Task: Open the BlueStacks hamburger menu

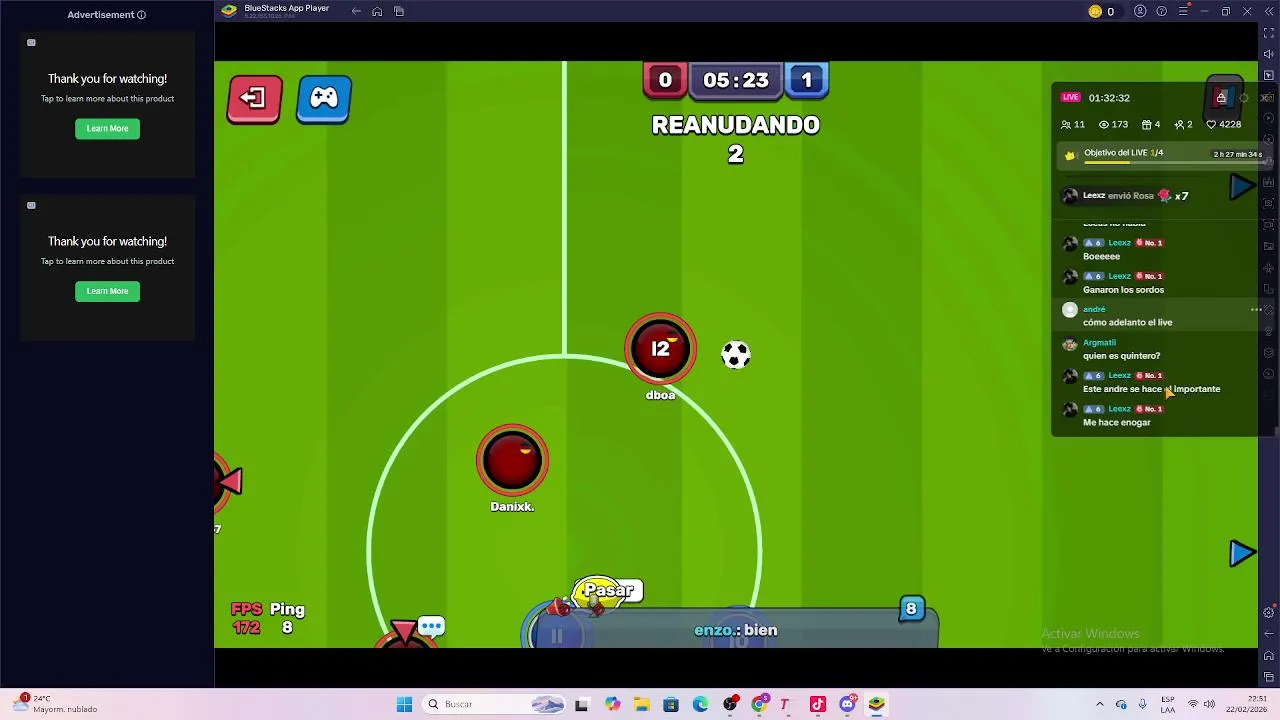Action: (x=1183, y=11)
